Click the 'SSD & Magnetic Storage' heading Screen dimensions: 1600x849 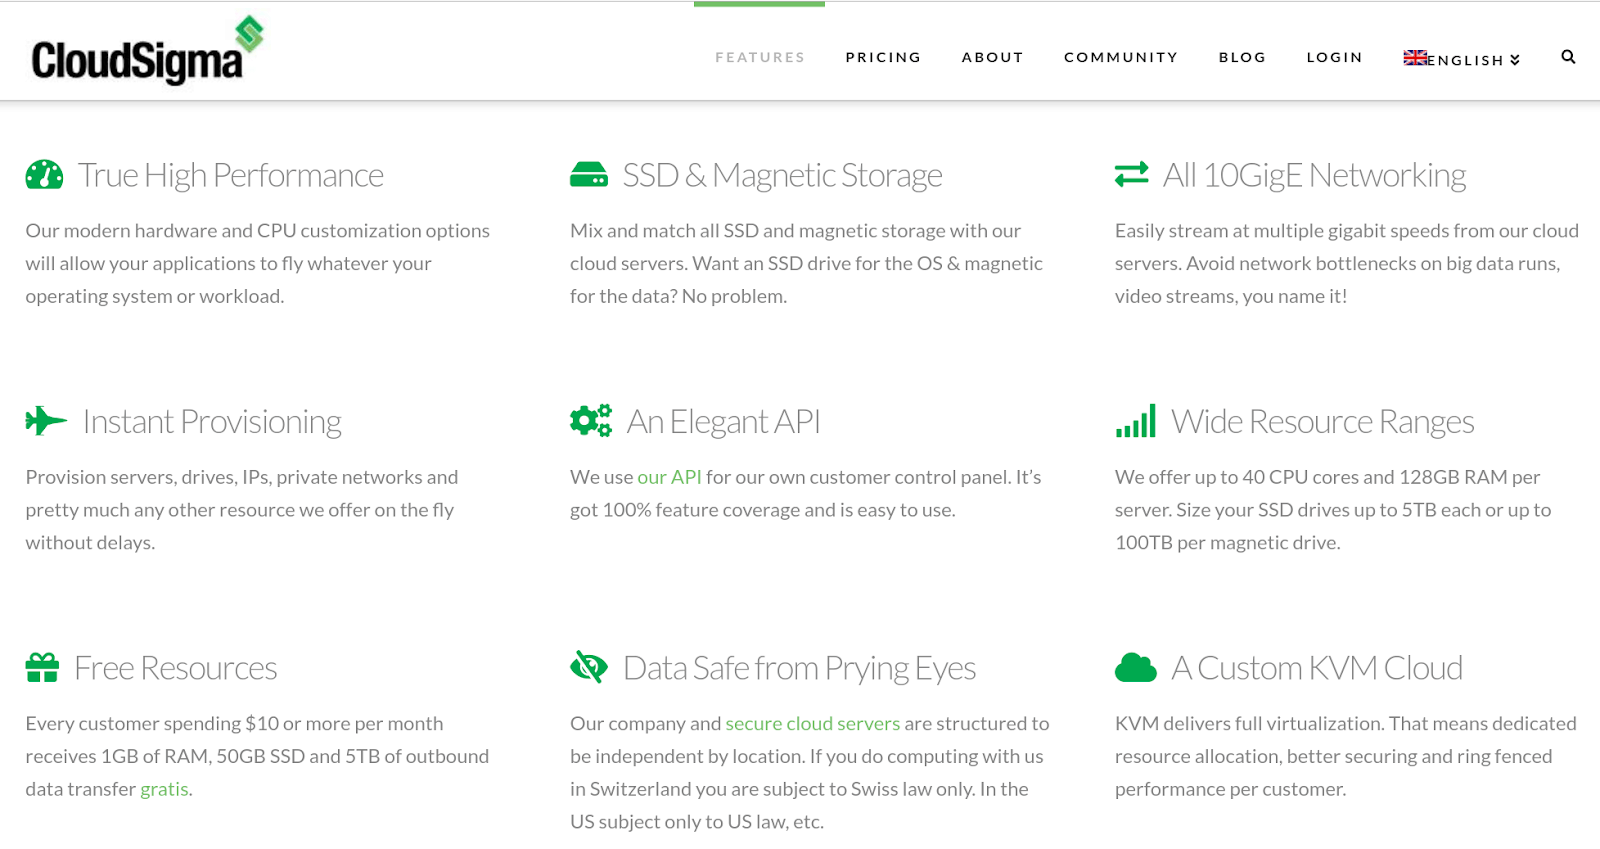[x=782, y=175]
